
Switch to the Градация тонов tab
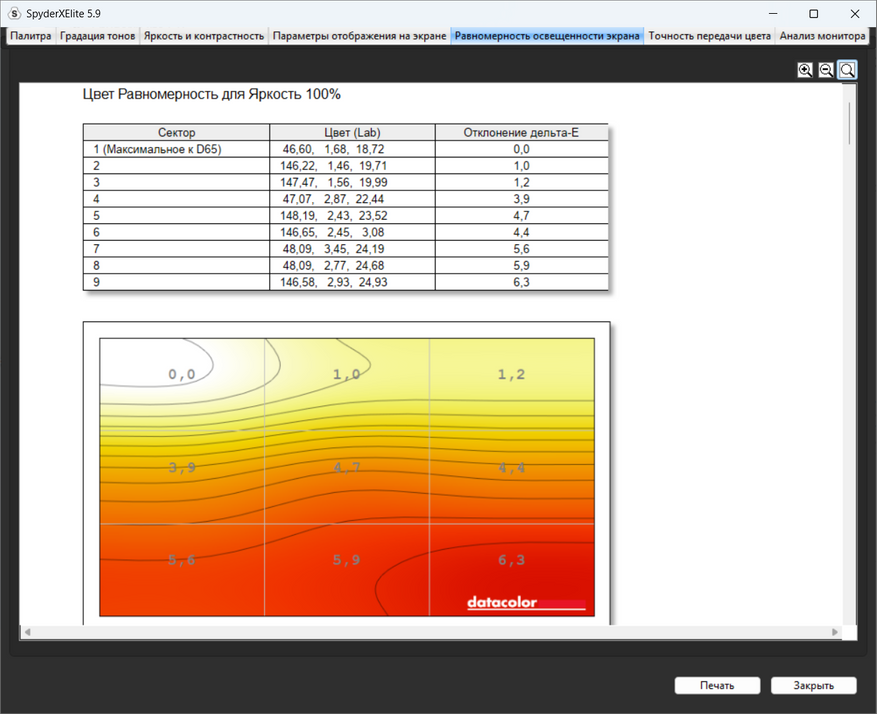tap(98, 36)
